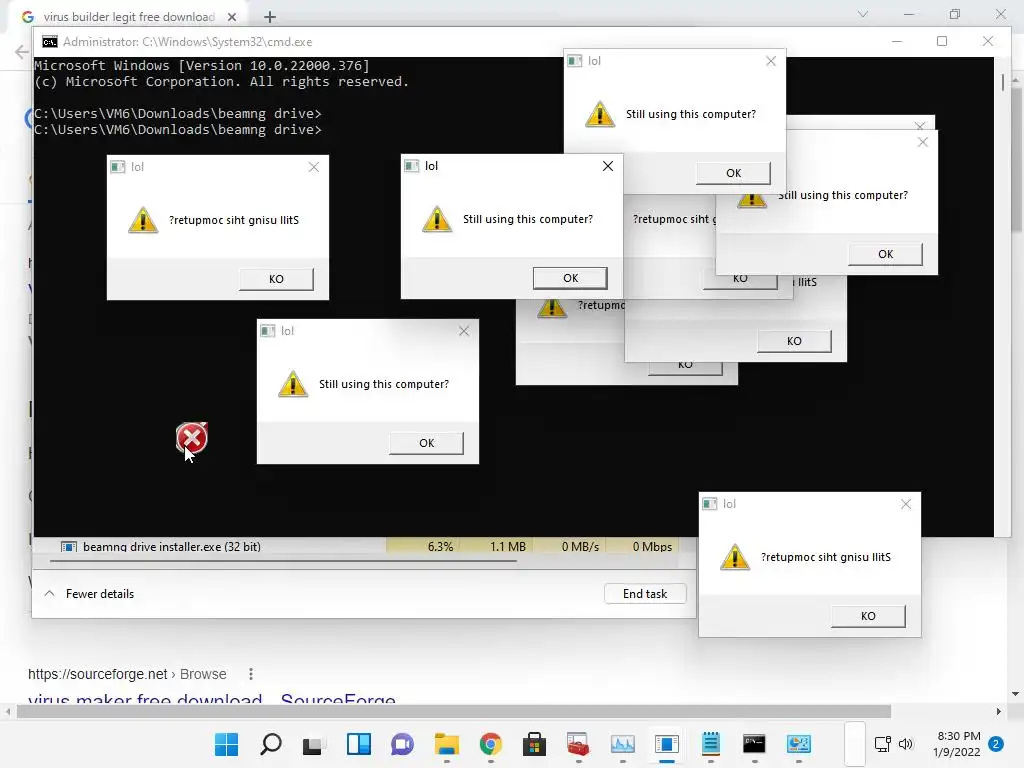
Task: Switch to Command Prompt from the taskbar
Action: [x=754, y=744]
